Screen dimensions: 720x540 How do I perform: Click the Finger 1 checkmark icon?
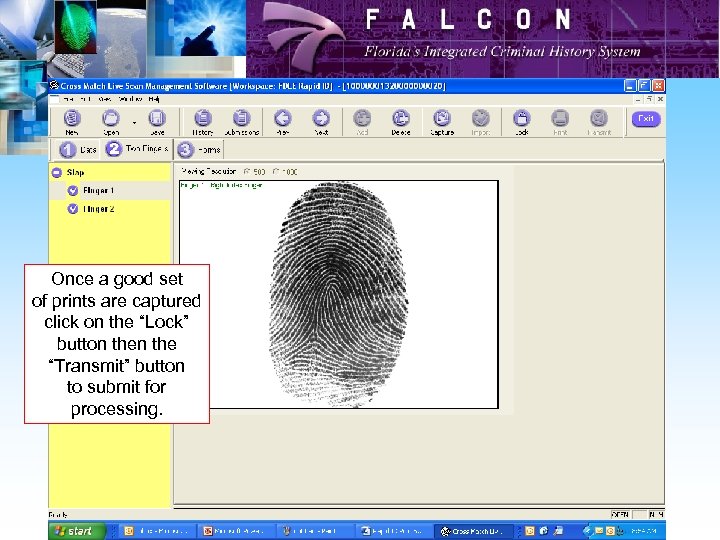pos(73,191)
